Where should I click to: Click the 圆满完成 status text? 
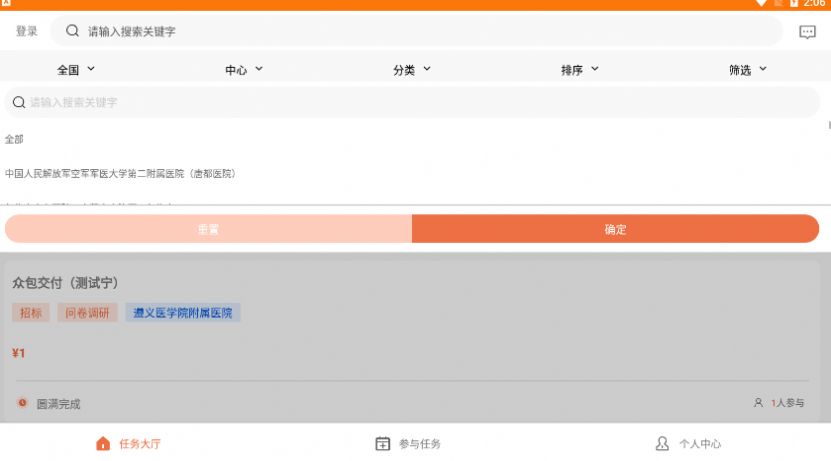58,404
